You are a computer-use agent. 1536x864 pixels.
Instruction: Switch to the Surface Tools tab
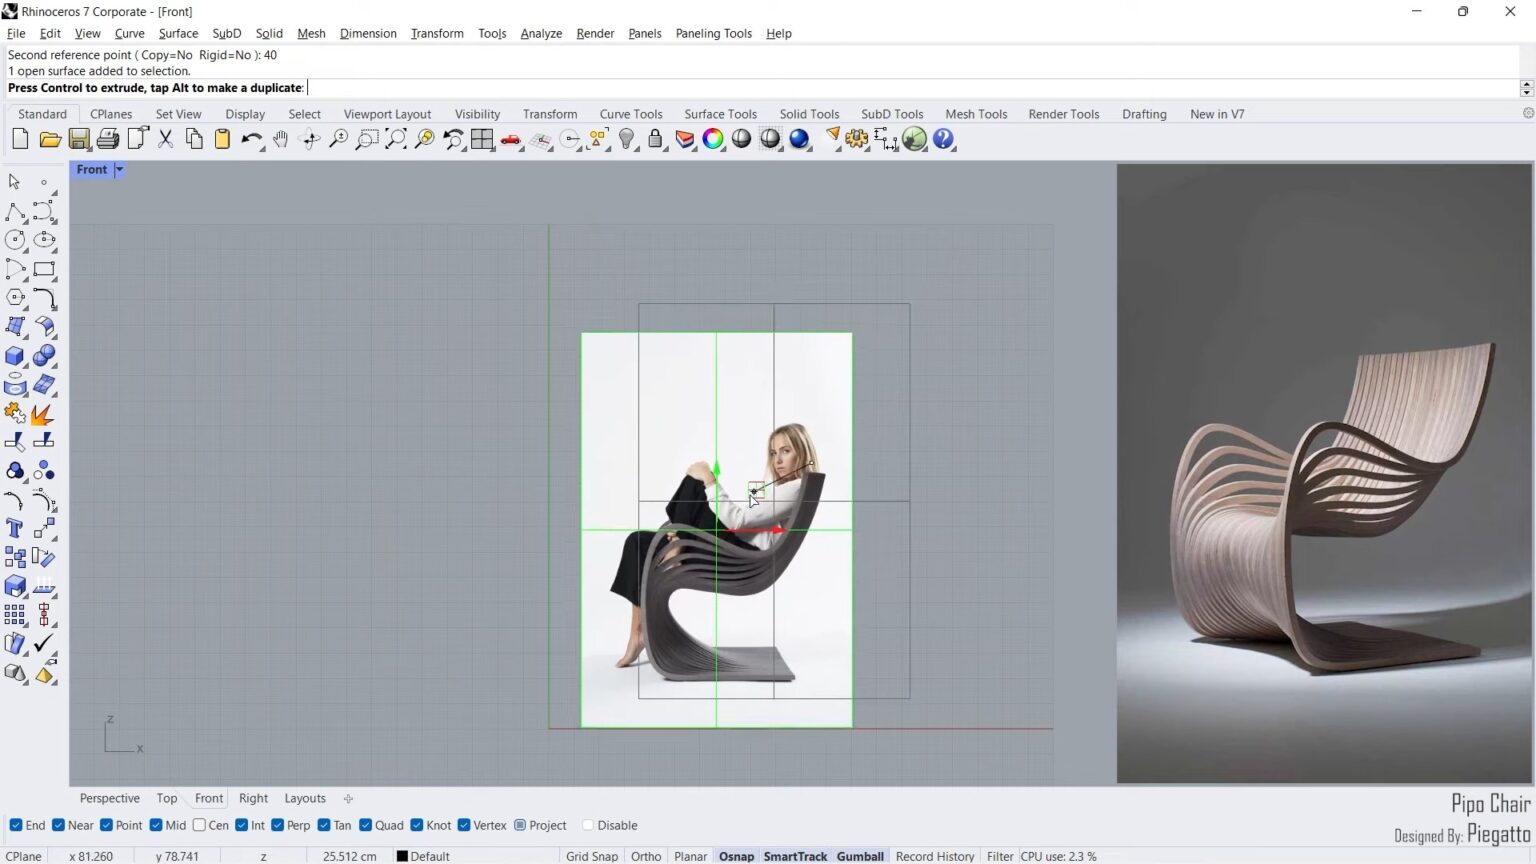(x=720, y=114)
